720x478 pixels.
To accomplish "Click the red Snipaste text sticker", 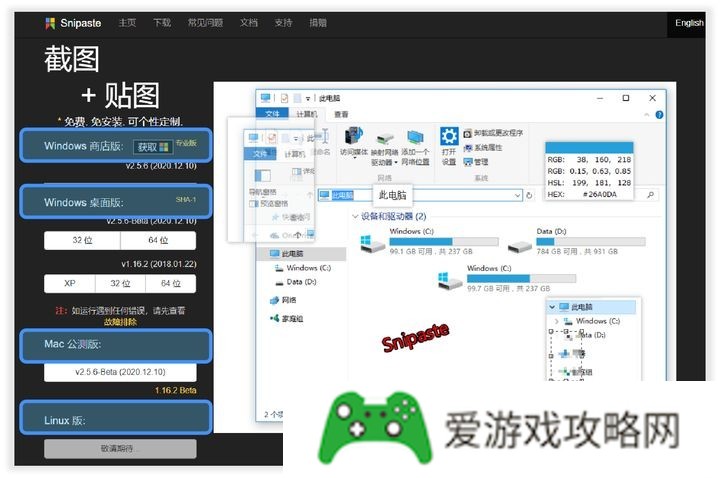I will [415, 337].
